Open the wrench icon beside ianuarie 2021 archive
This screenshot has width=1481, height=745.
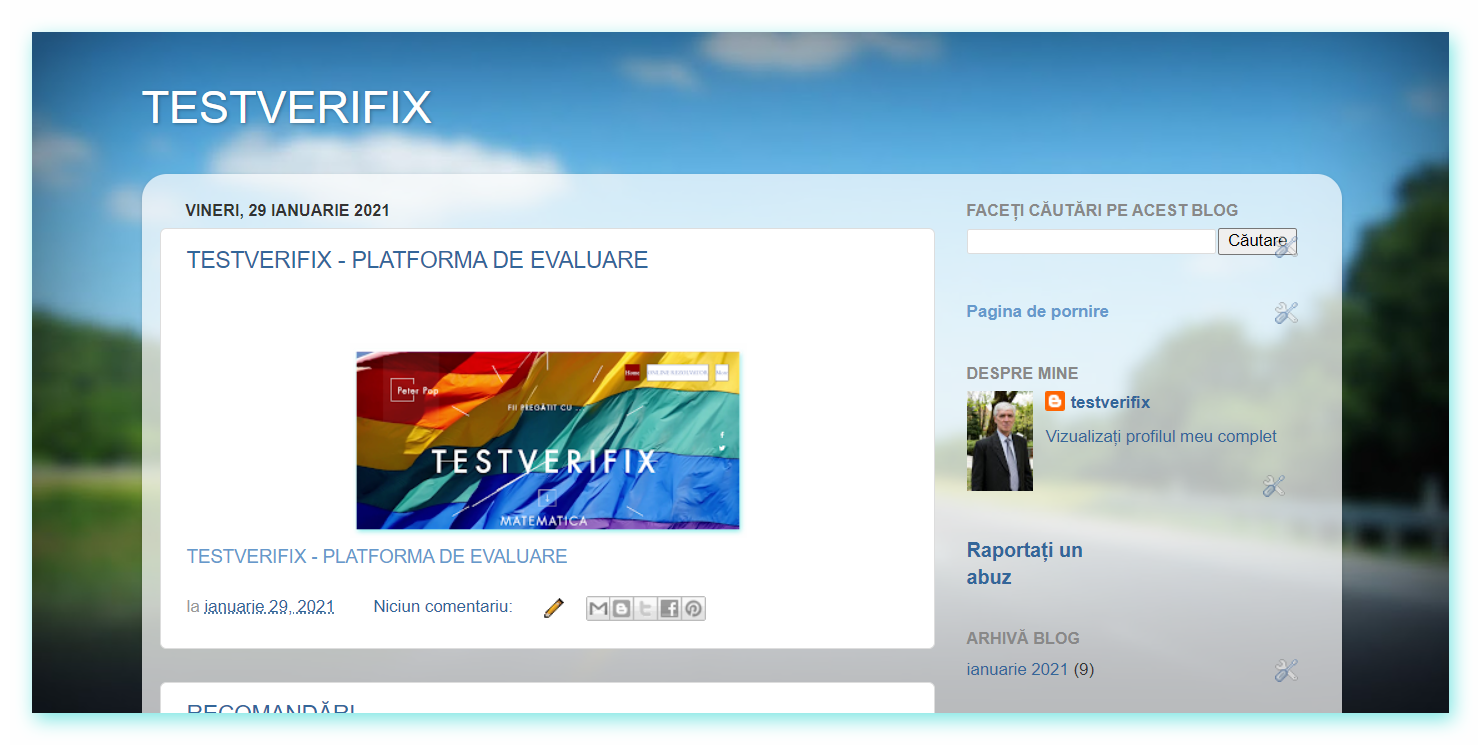click(x=1286, y=670)
